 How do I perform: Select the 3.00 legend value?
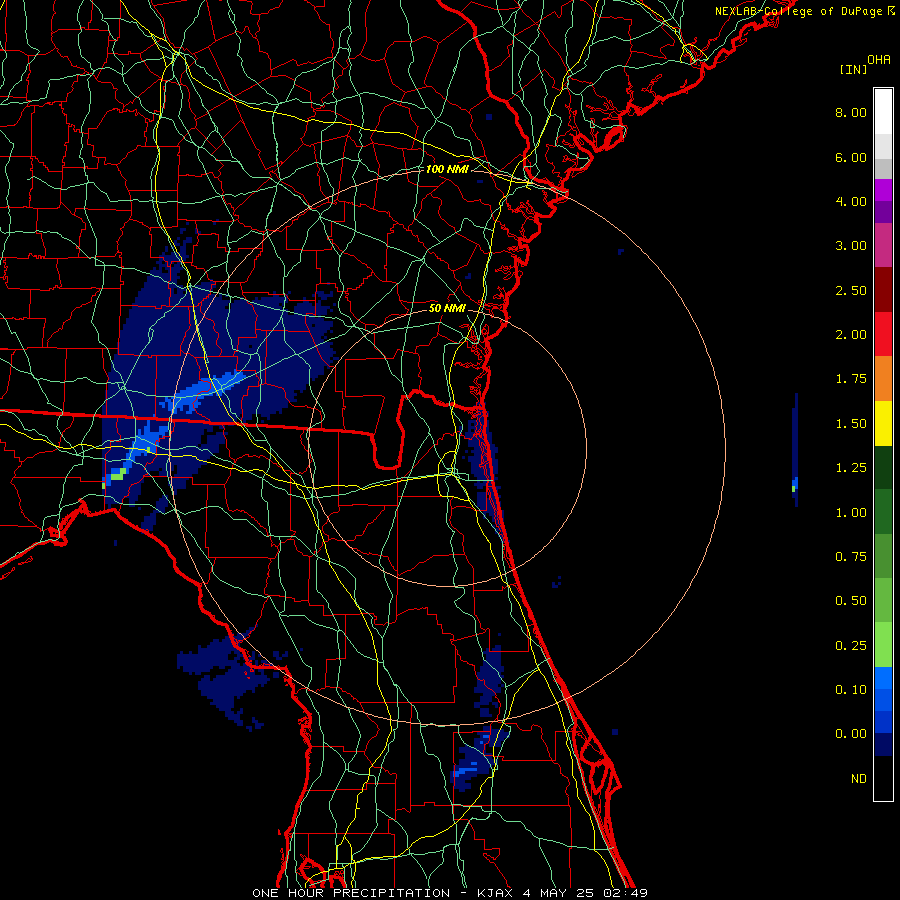851,246
